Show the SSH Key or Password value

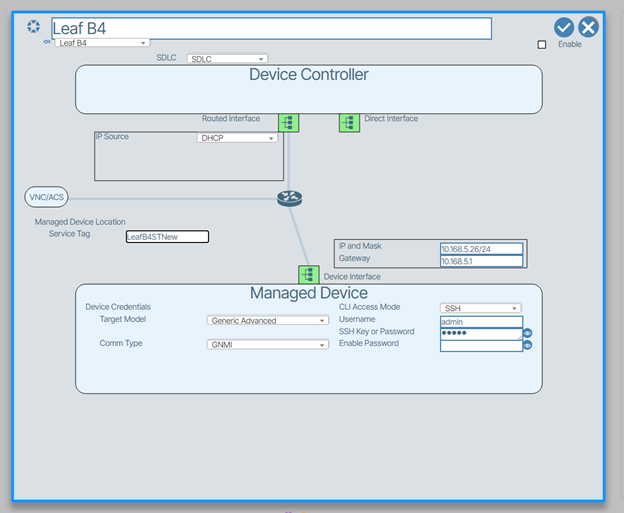tap(528, 334)
